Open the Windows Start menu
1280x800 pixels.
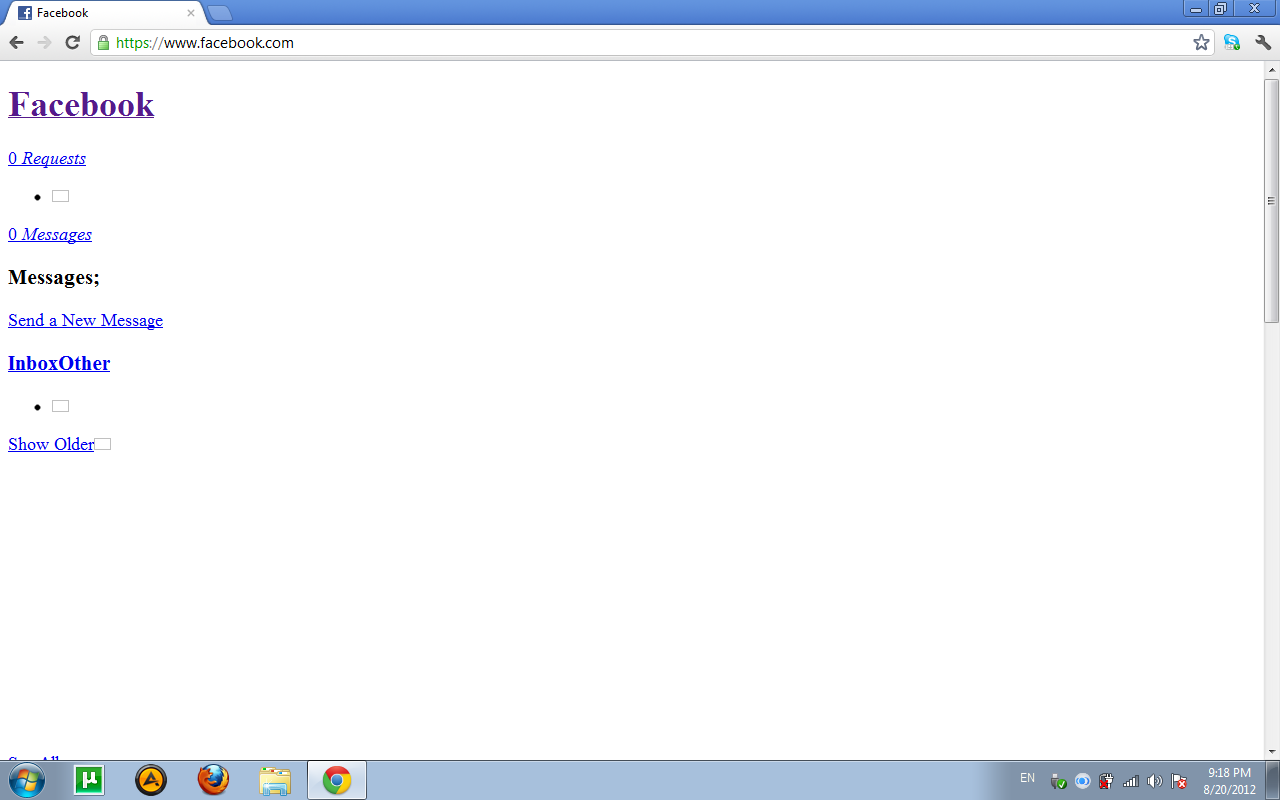pos(27,780)
